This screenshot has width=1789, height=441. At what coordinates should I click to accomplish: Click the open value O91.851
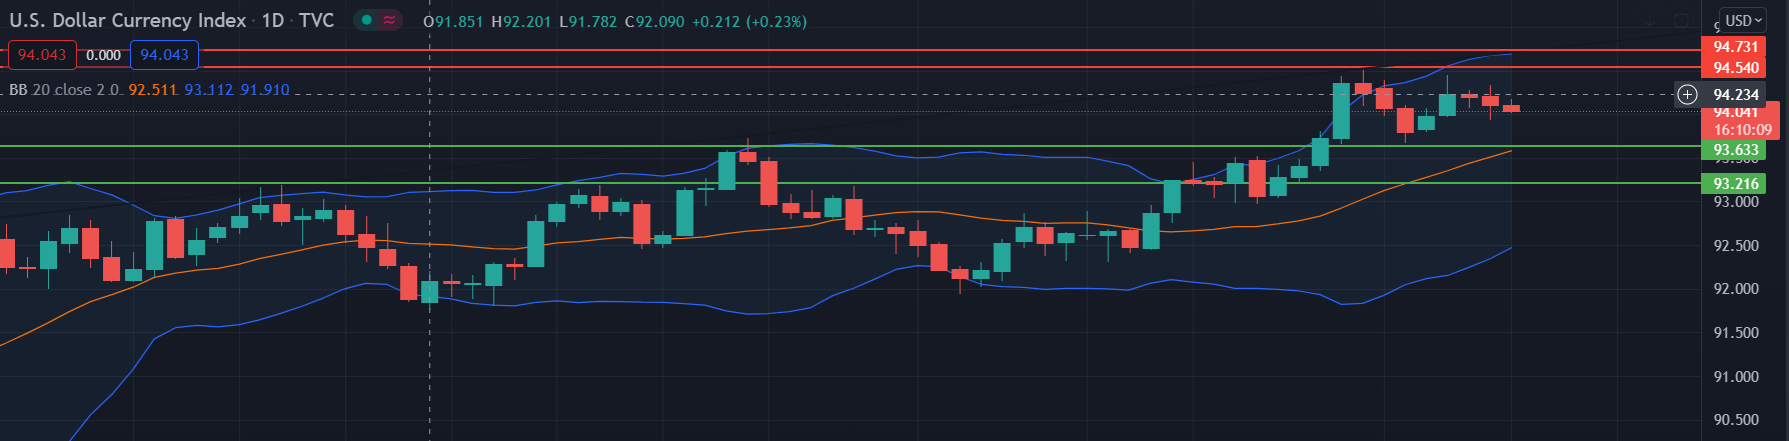(453, 21)
